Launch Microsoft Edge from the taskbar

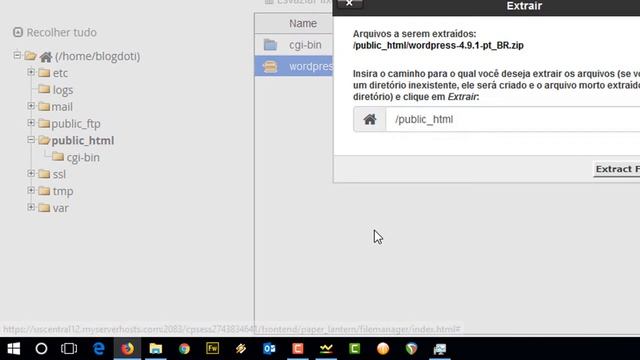point(99,349)
